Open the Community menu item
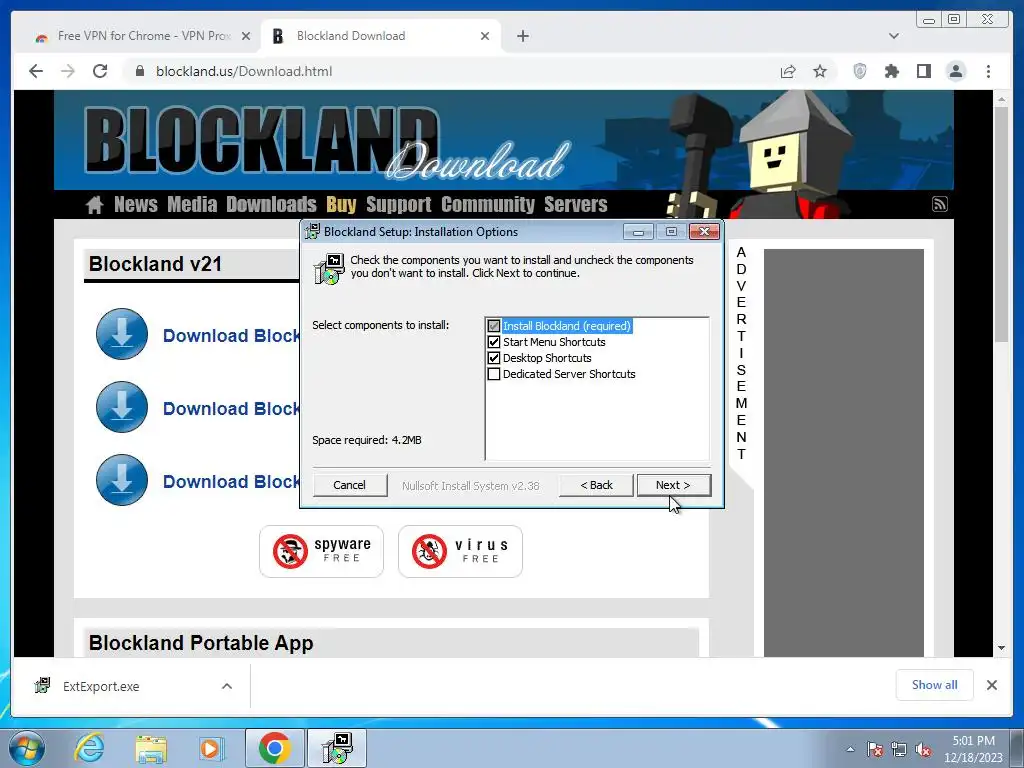This screenshot has height=768, width=1024. click(x=488, y=204)
